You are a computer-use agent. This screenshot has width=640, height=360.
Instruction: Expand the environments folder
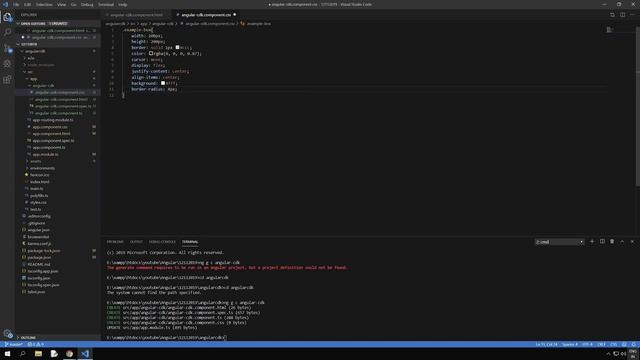tap(57, 168)
